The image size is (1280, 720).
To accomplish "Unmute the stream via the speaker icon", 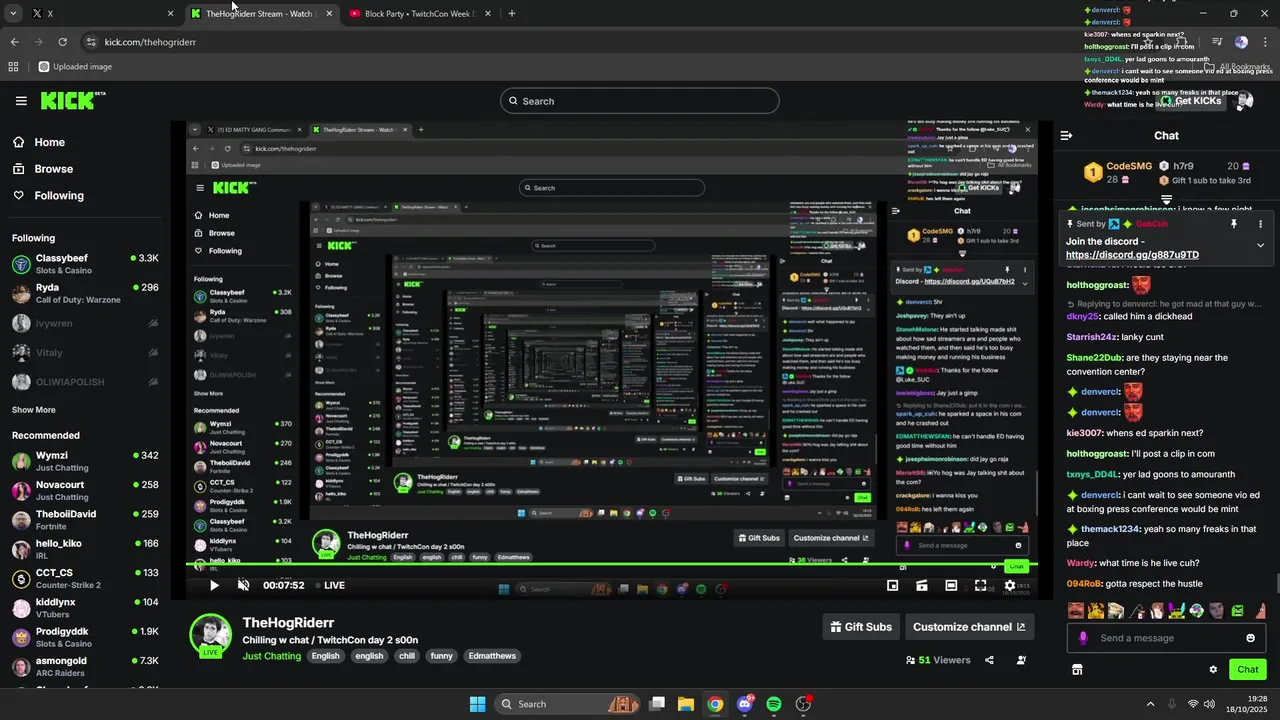I will pos(243,585).
